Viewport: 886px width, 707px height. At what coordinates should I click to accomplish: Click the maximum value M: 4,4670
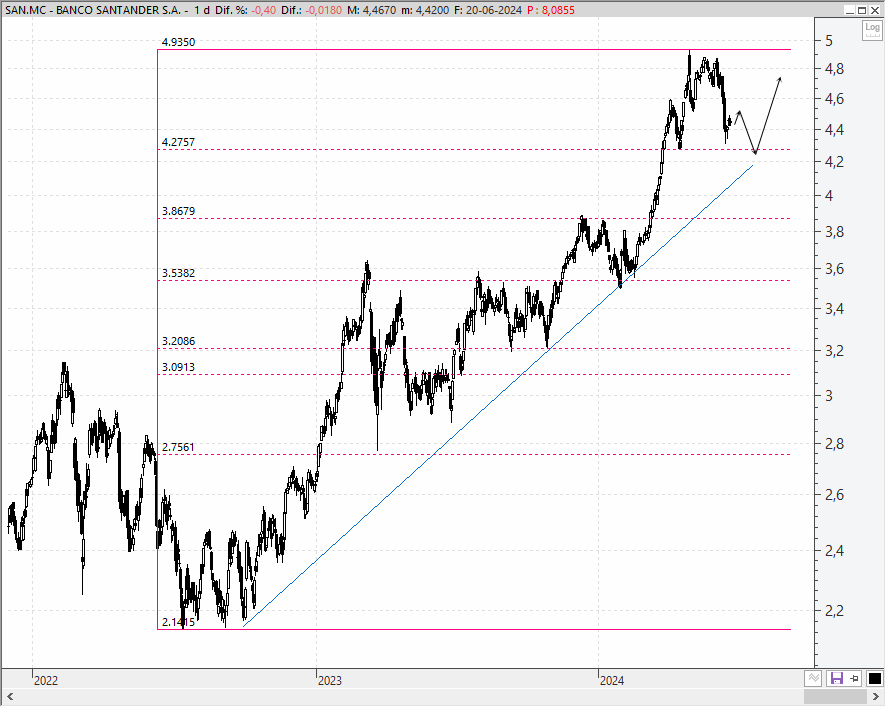[371, 10]
